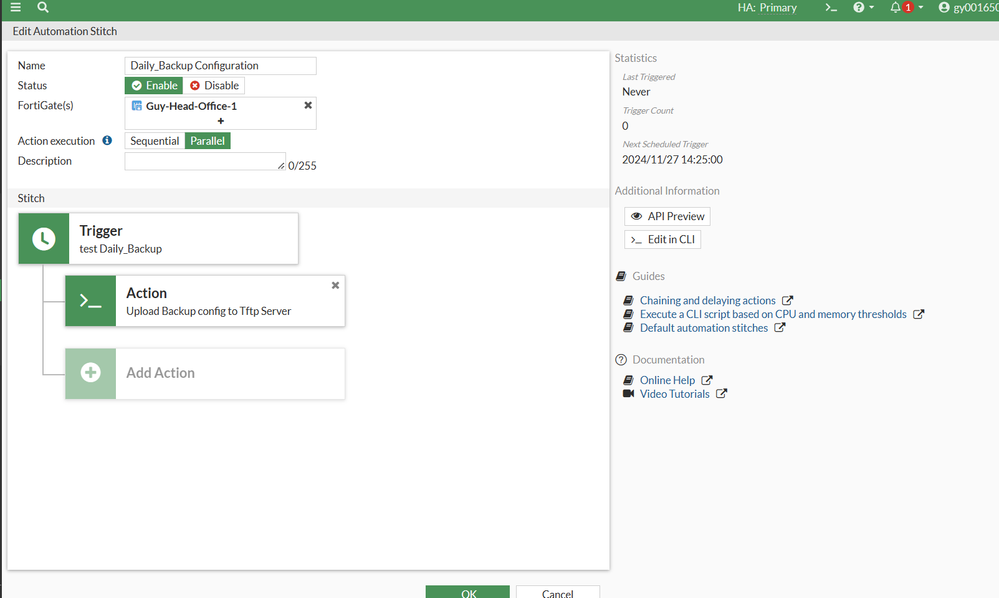Remove the Upload Backup config action
999x598 pixels.
coord(335,285)
